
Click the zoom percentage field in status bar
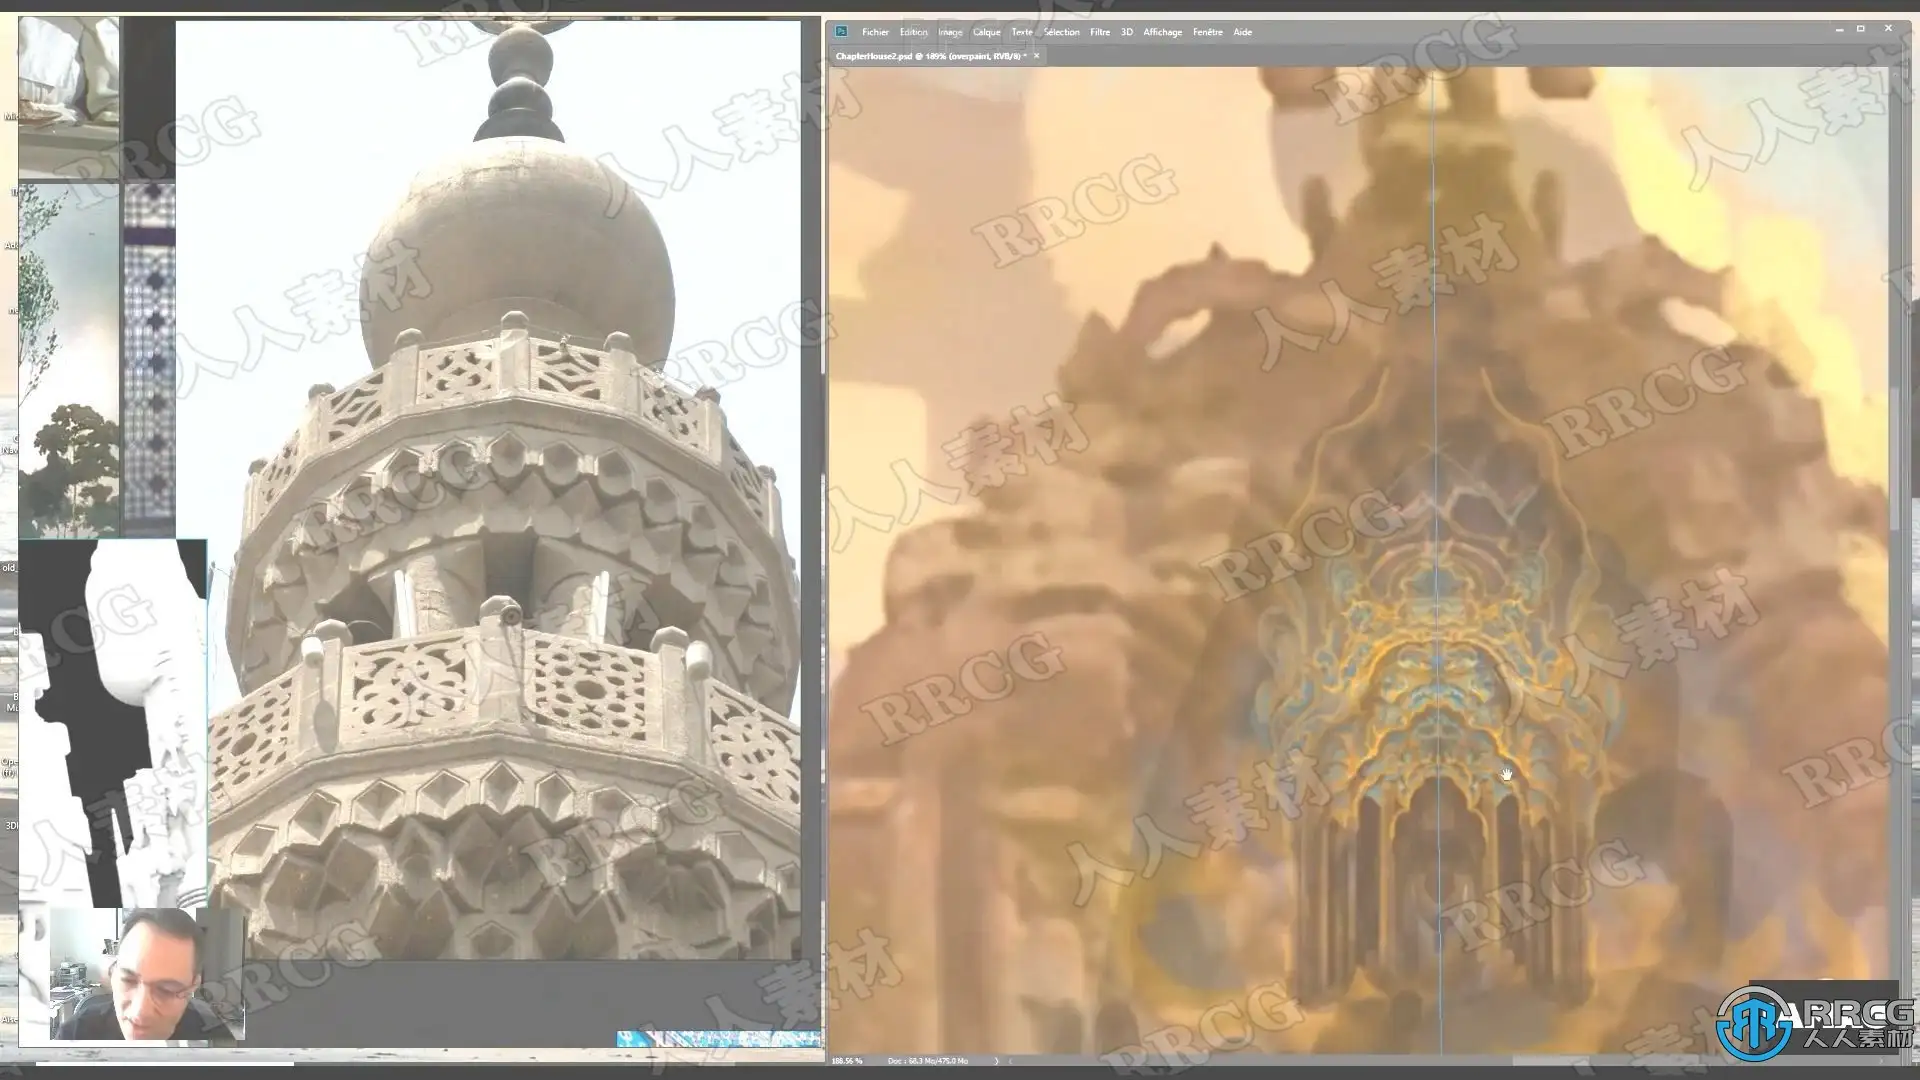tap(847, 1060)
